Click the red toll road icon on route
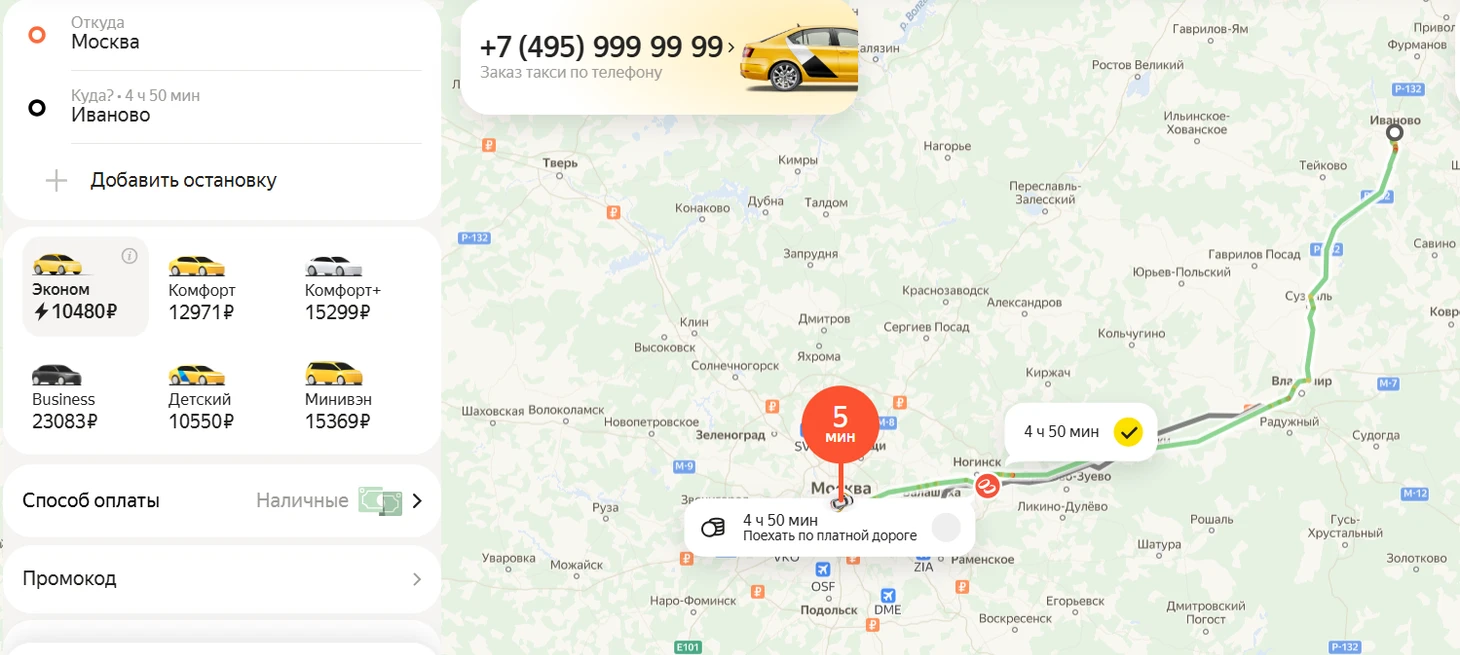 tap(986, 486)
